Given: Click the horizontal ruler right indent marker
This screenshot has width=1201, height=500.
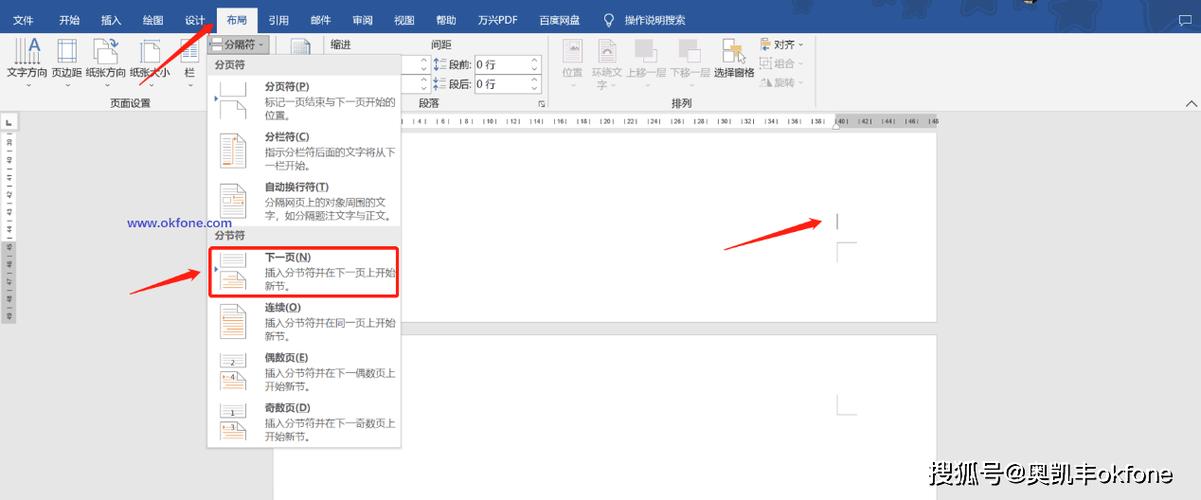Looking at the screenshot, I should [x=837, y=125].
